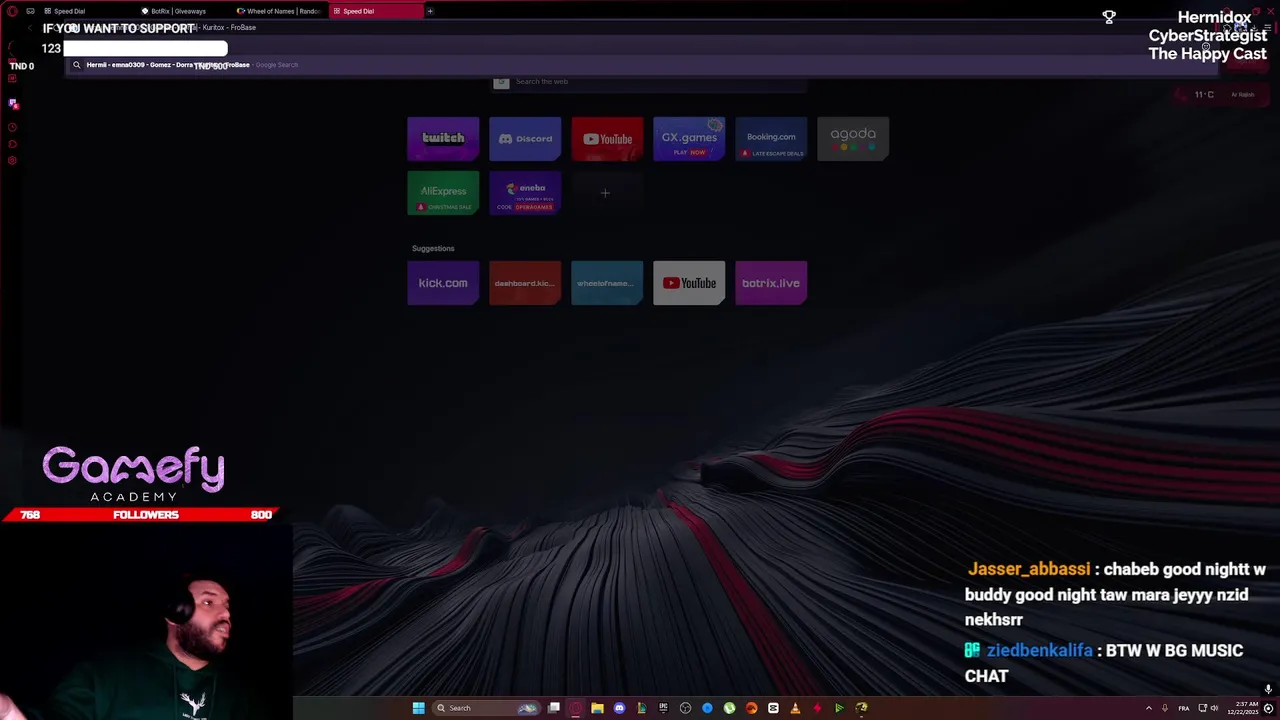Click the last yellow-dark taskbar app icon
1280x720 pixels.
(861, 708)
